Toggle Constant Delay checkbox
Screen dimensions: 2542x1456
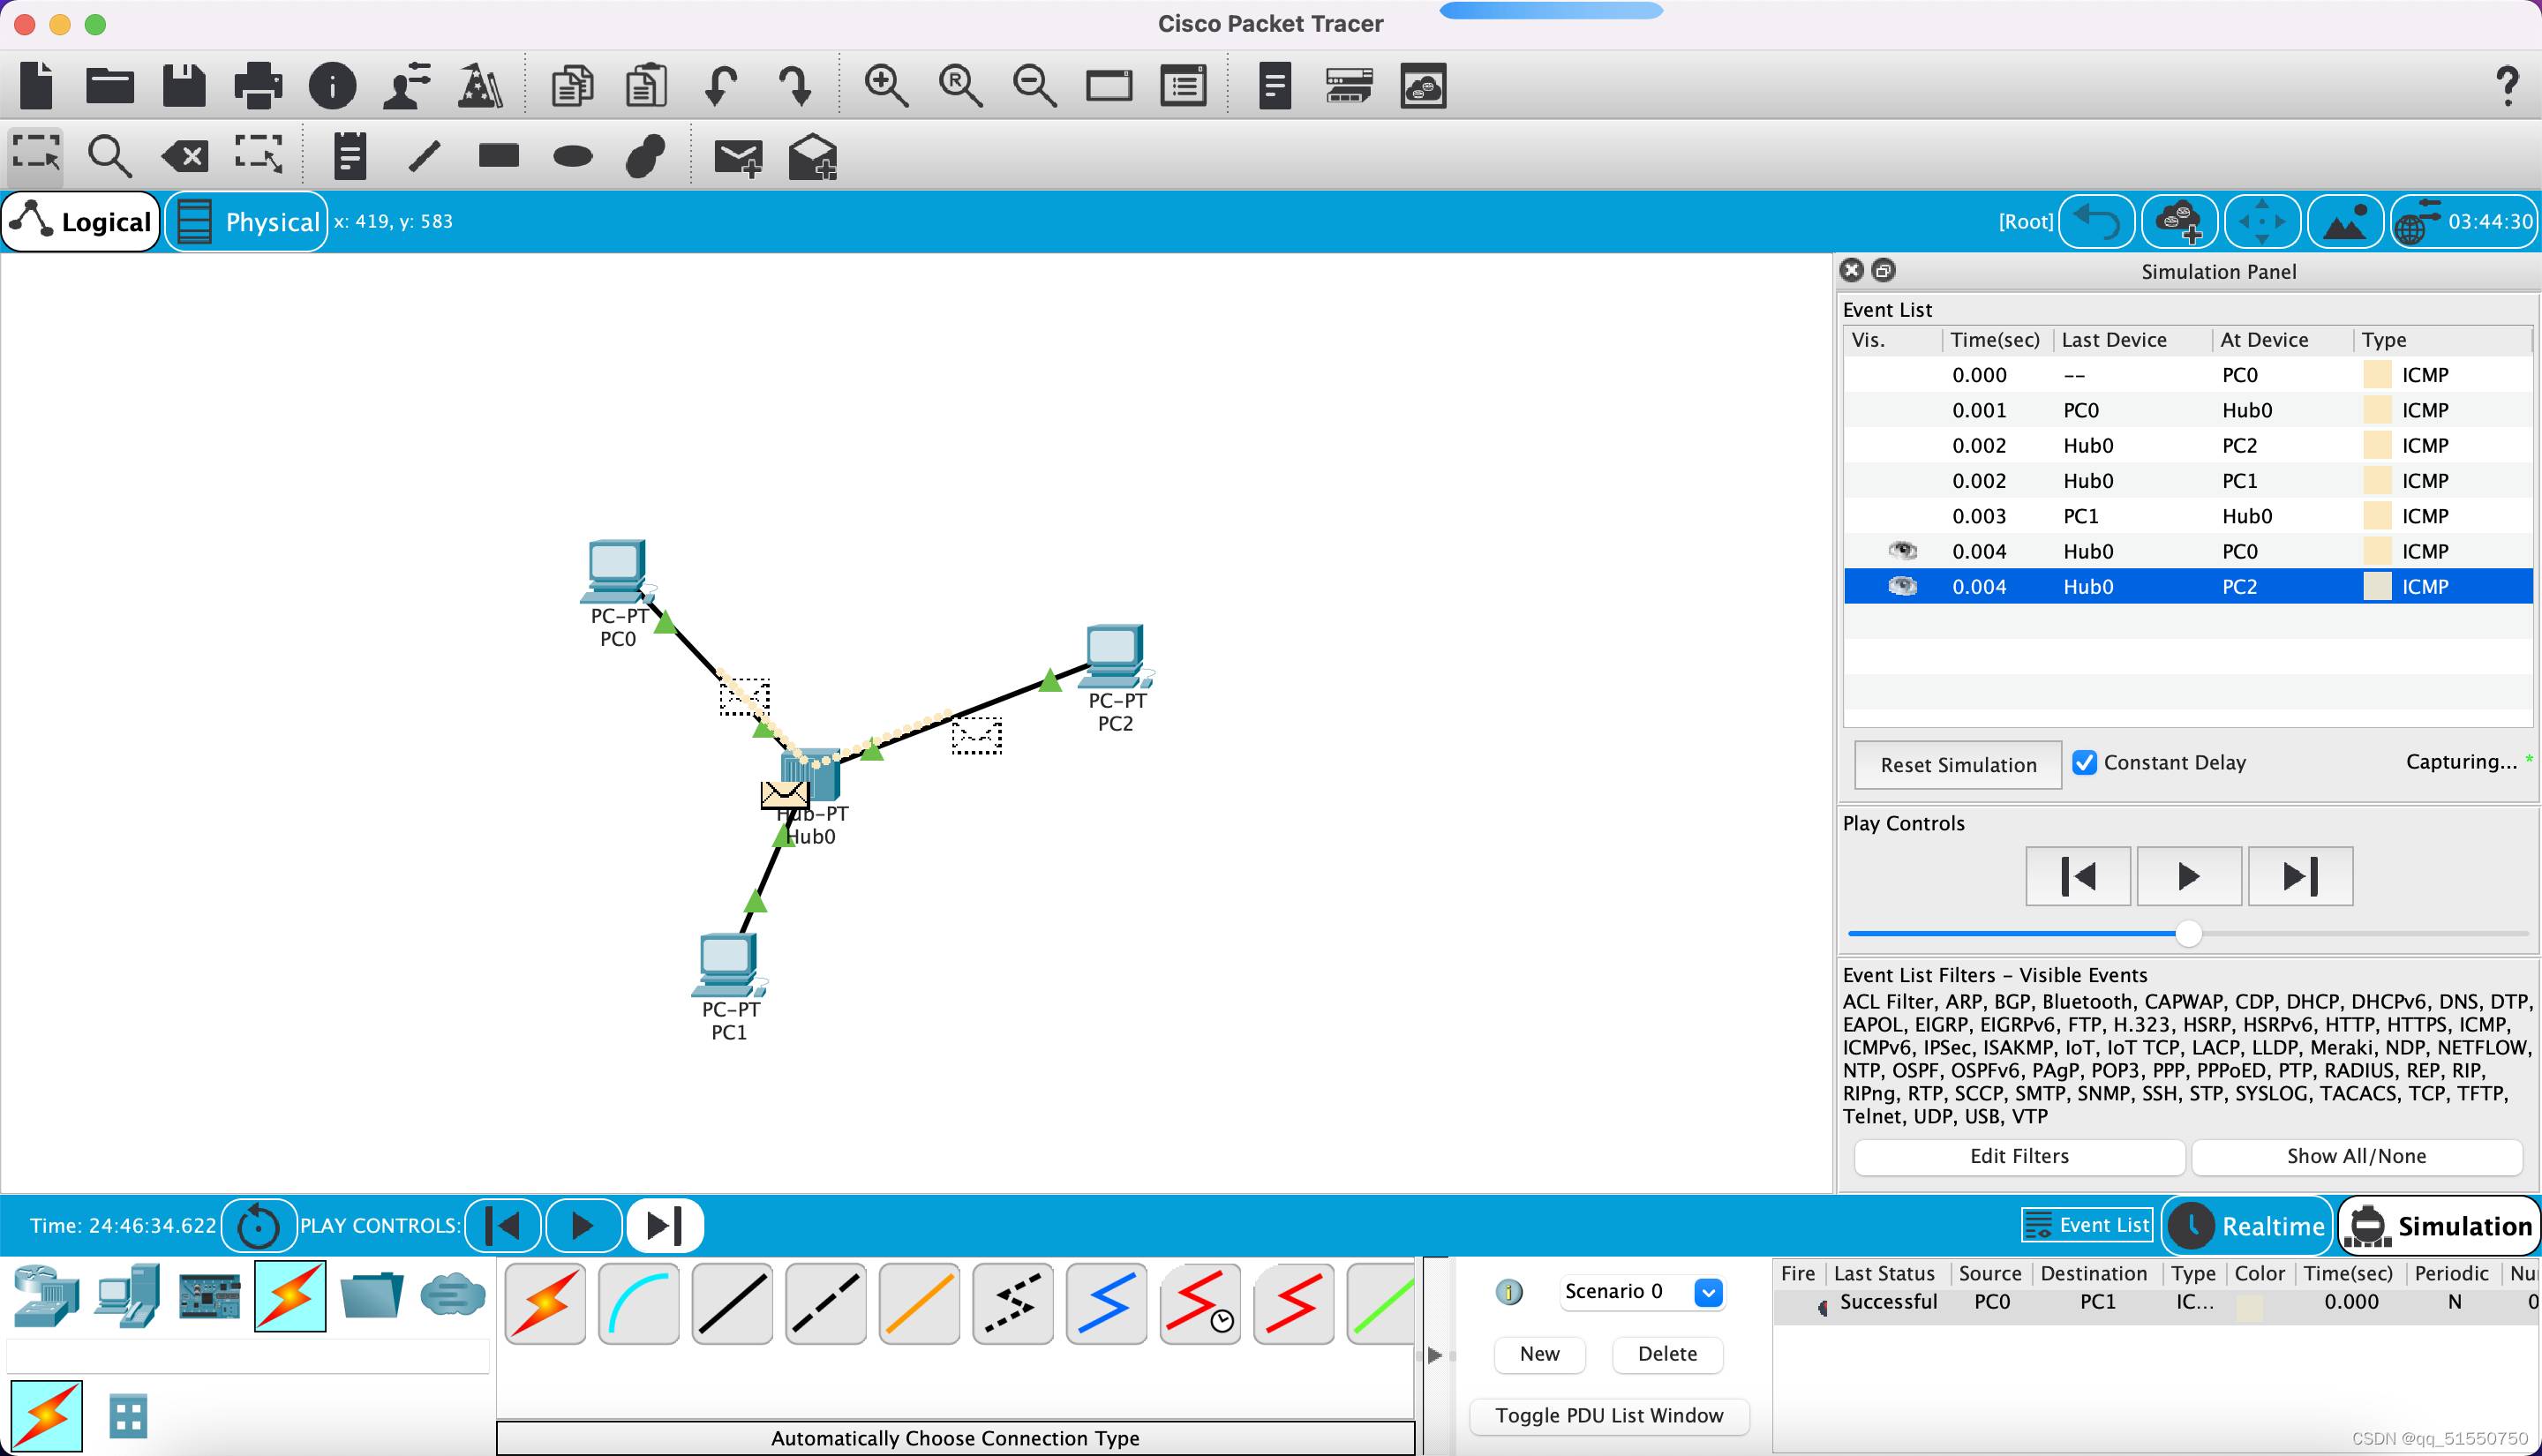coord(2084,762)
